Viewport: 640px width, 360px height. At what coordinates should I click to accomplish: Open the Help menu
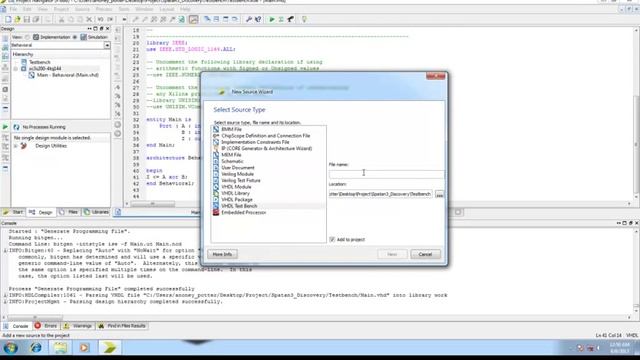[185, 9]
